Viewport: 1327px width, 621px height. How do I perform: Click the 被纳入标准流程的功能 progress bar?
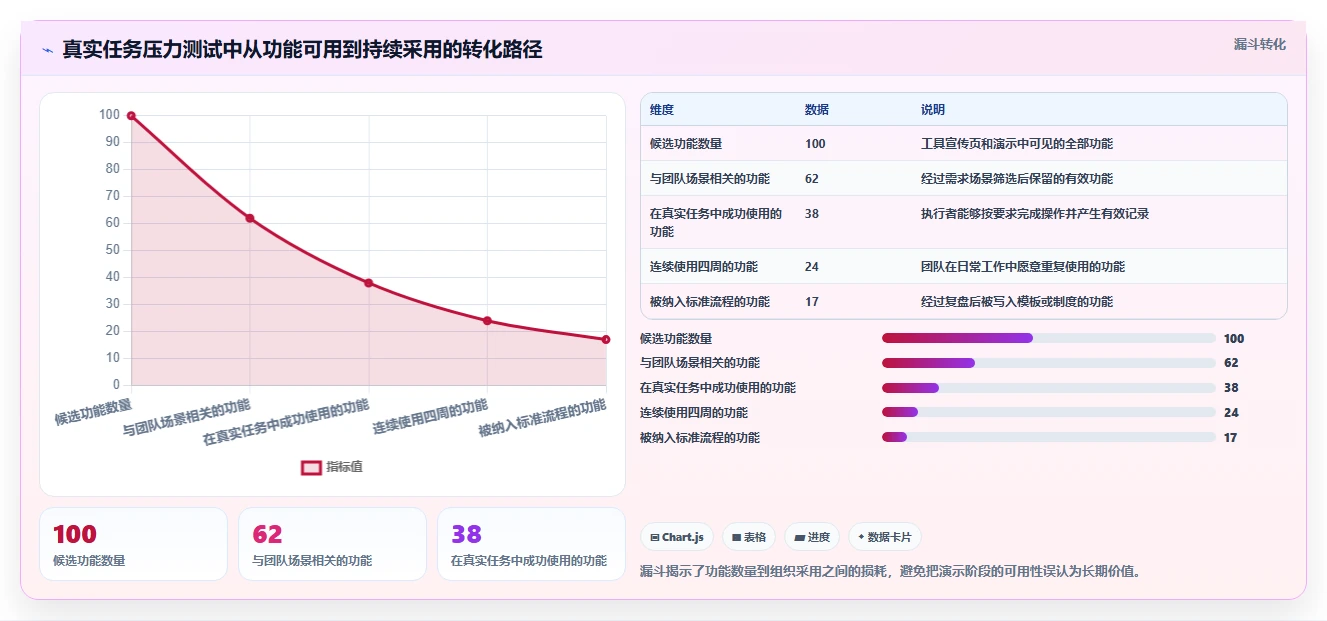(x=1049, y=438)
